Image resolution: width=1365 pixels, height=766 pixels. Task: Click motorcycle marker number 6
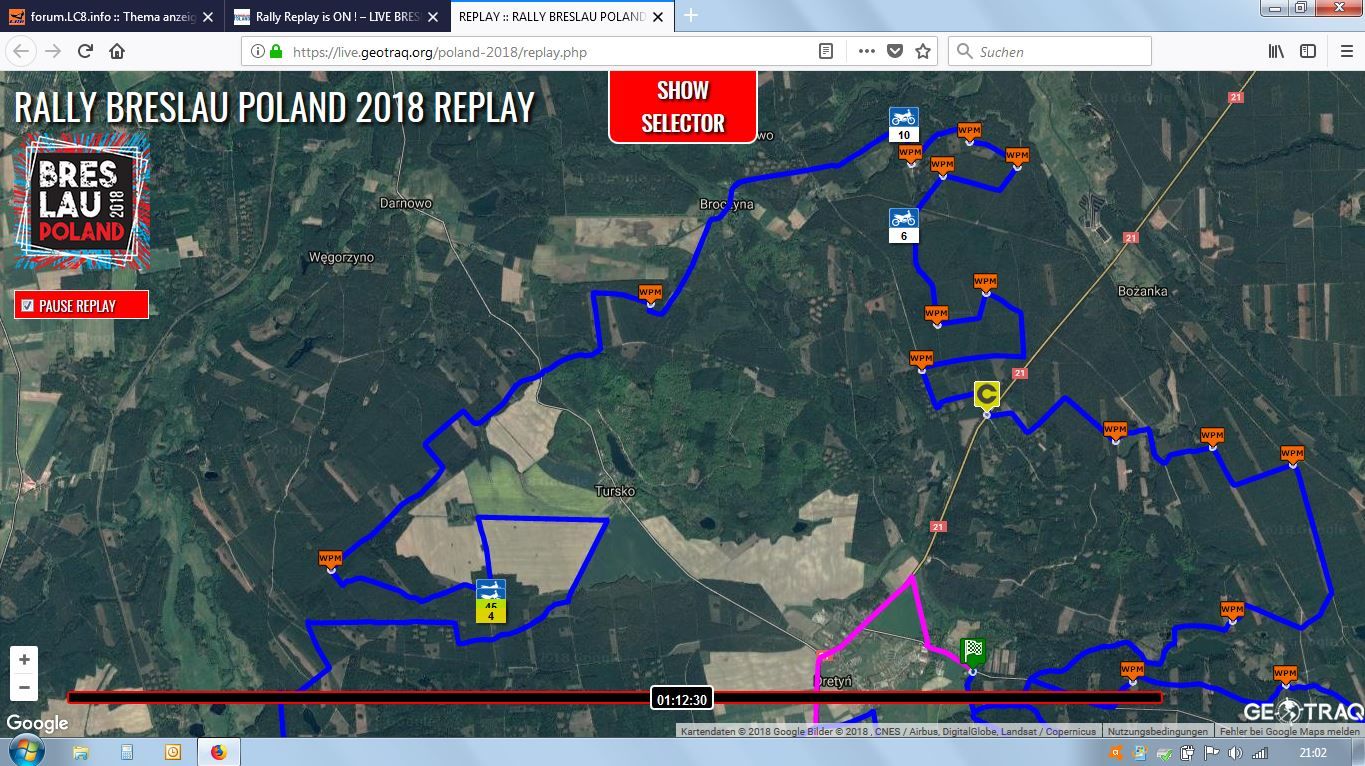click(903, 225)
